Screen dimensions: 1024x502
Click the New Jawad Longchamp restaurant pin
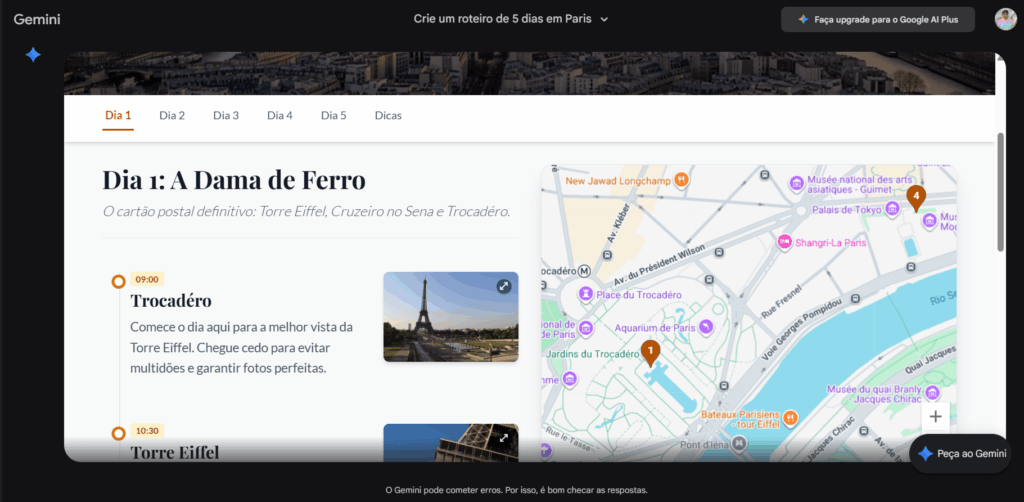pos(681,180)
